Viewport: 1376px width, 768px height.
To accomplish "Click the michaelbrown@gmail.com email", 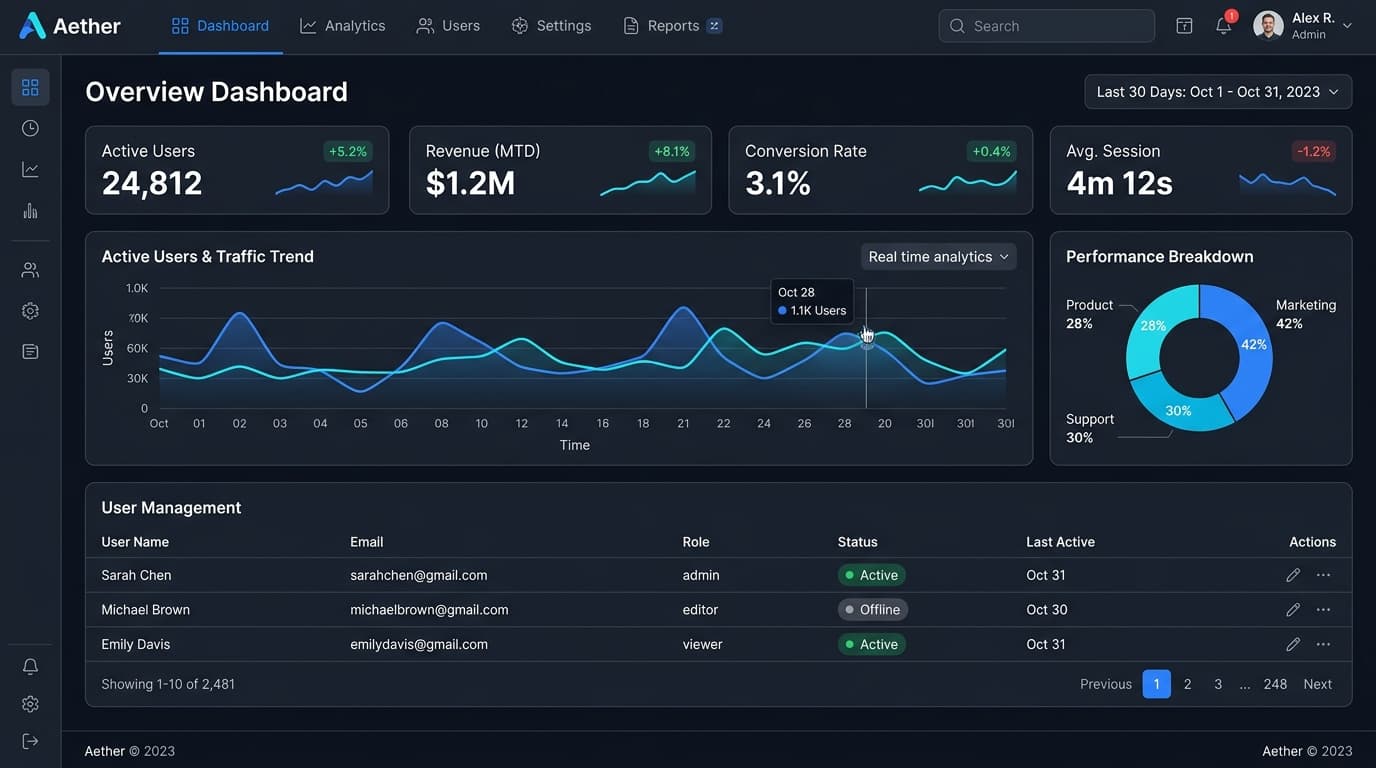I will [429, 610].
